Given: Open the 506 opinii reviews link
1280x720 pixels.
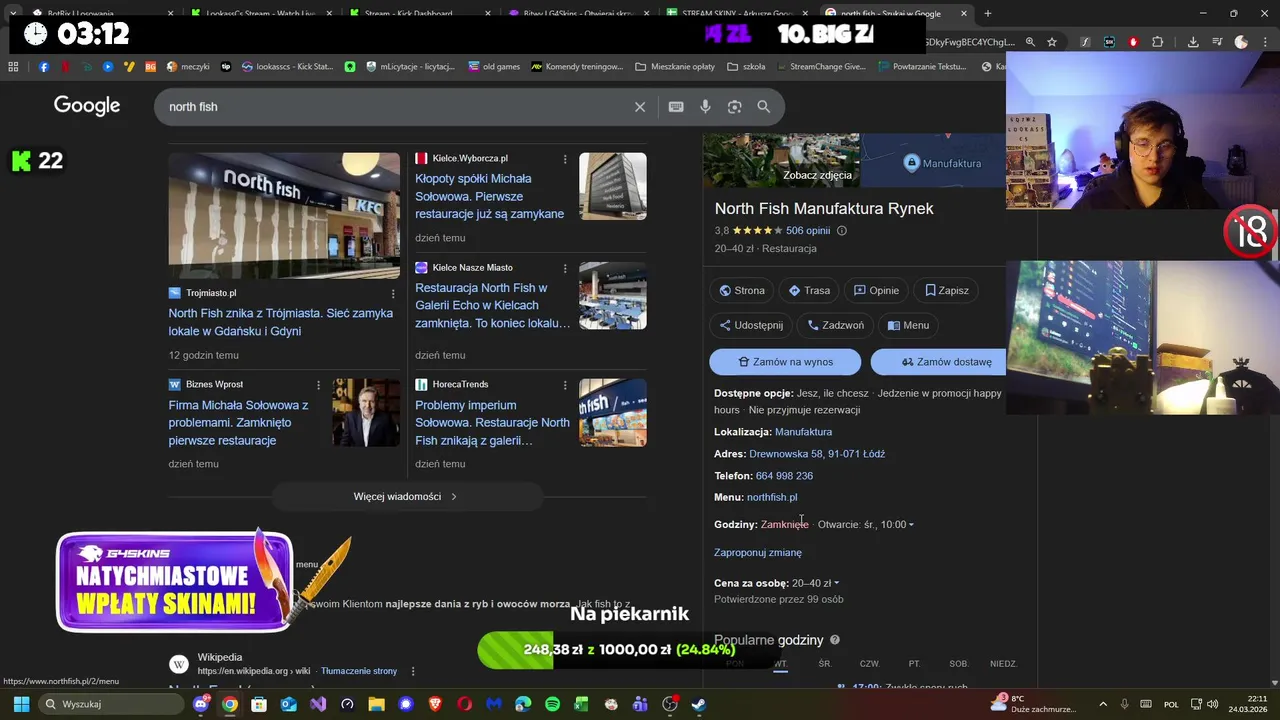Looking at the screenshot, I should [x=808, y=231].
